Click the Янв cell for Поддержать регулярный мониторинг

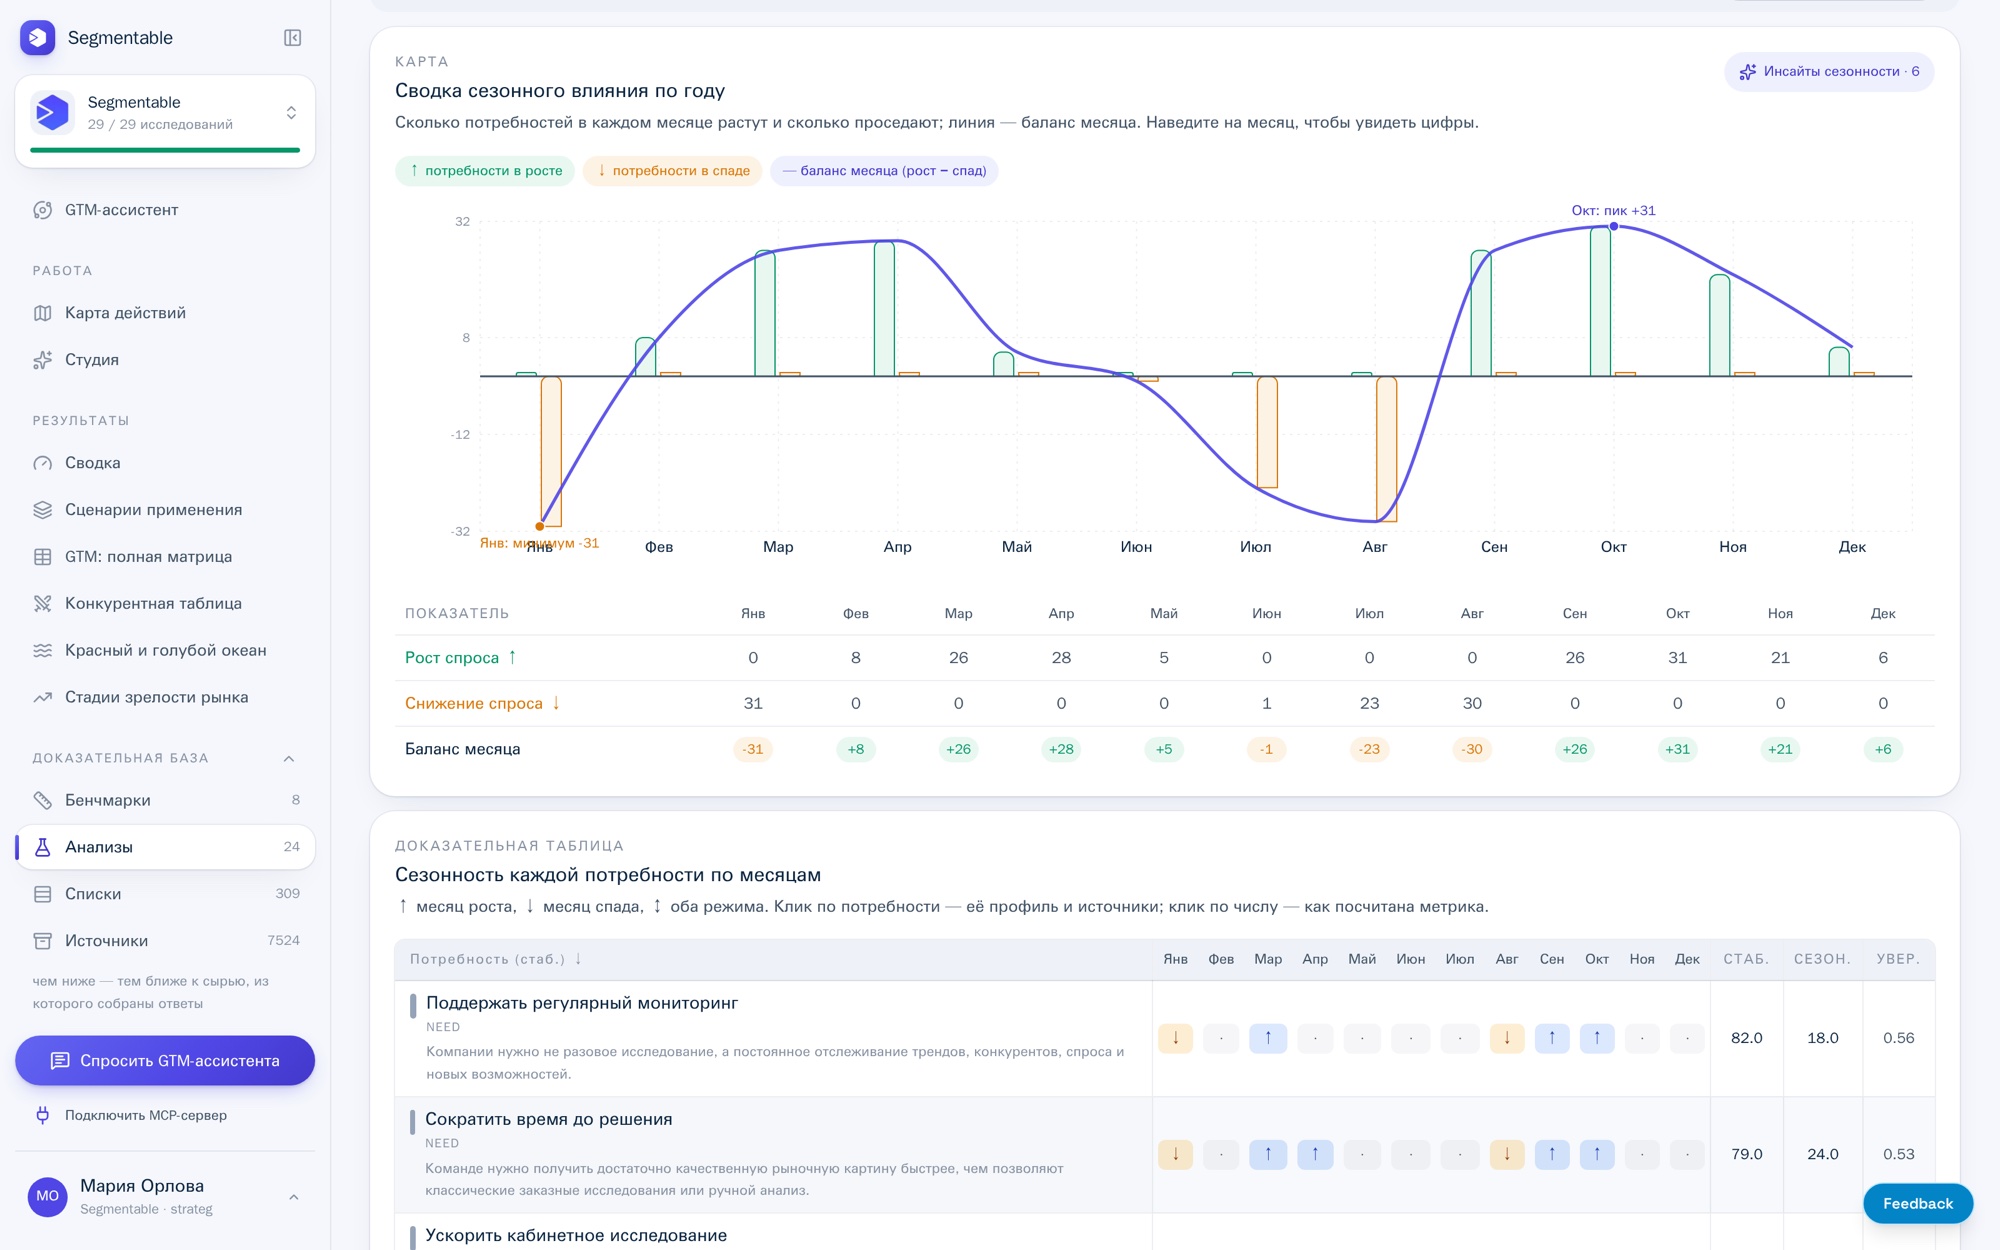(x=1176, y=1038)
